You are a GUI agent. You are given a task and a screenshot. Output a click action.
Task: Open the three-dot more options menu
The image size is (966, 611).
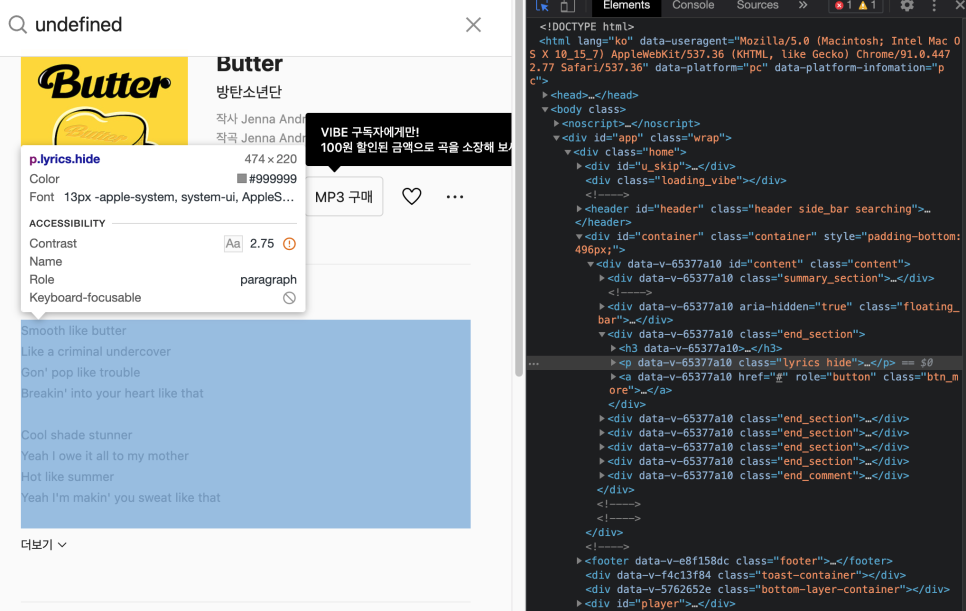455,196
